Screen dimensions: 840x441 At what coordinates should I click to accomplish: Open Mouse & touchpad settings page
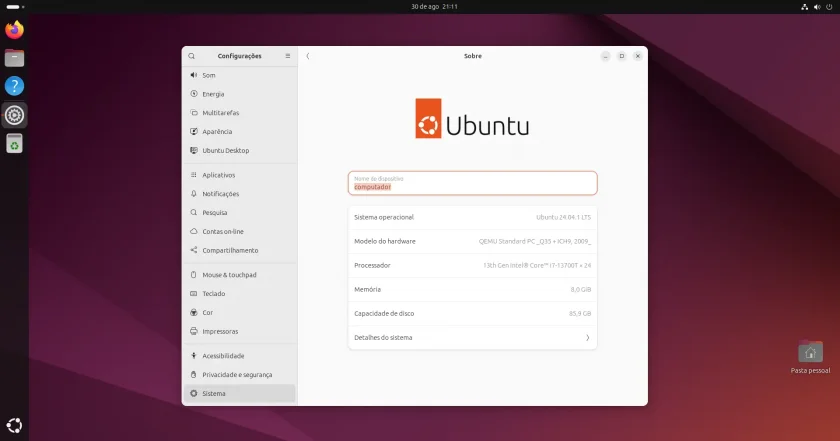(x=239, y=274)
